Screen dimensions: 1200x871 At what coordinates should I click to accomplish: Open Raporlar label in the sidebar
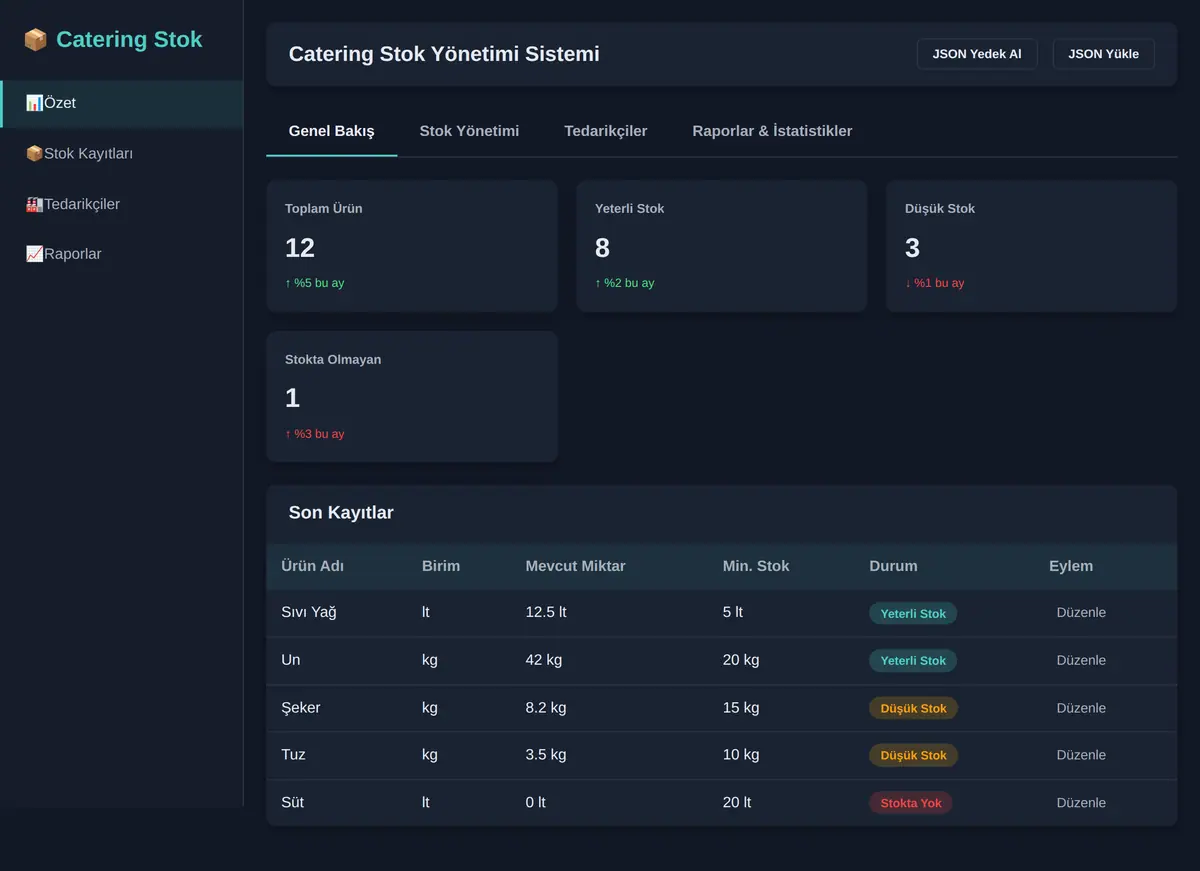(x=73, y=254)
